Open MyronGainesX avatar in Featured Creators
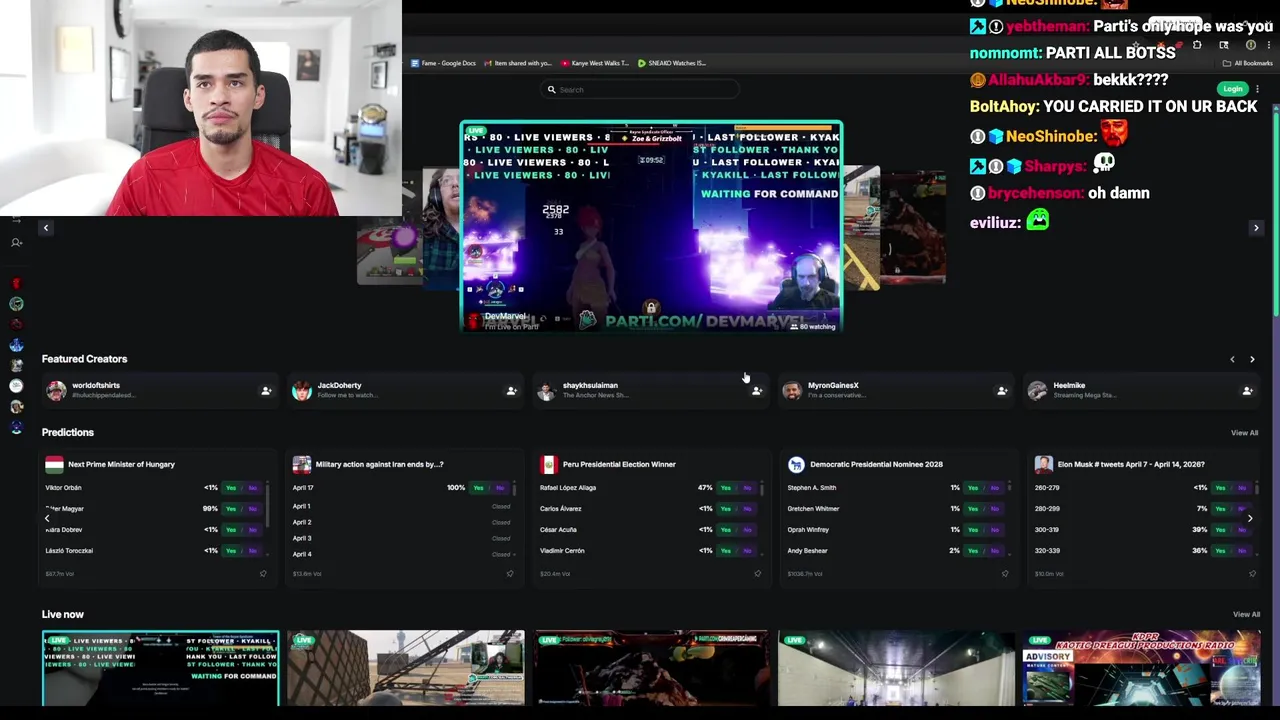Image resolution: width=1280 pixels, height=720 pixels. (791, 390)
